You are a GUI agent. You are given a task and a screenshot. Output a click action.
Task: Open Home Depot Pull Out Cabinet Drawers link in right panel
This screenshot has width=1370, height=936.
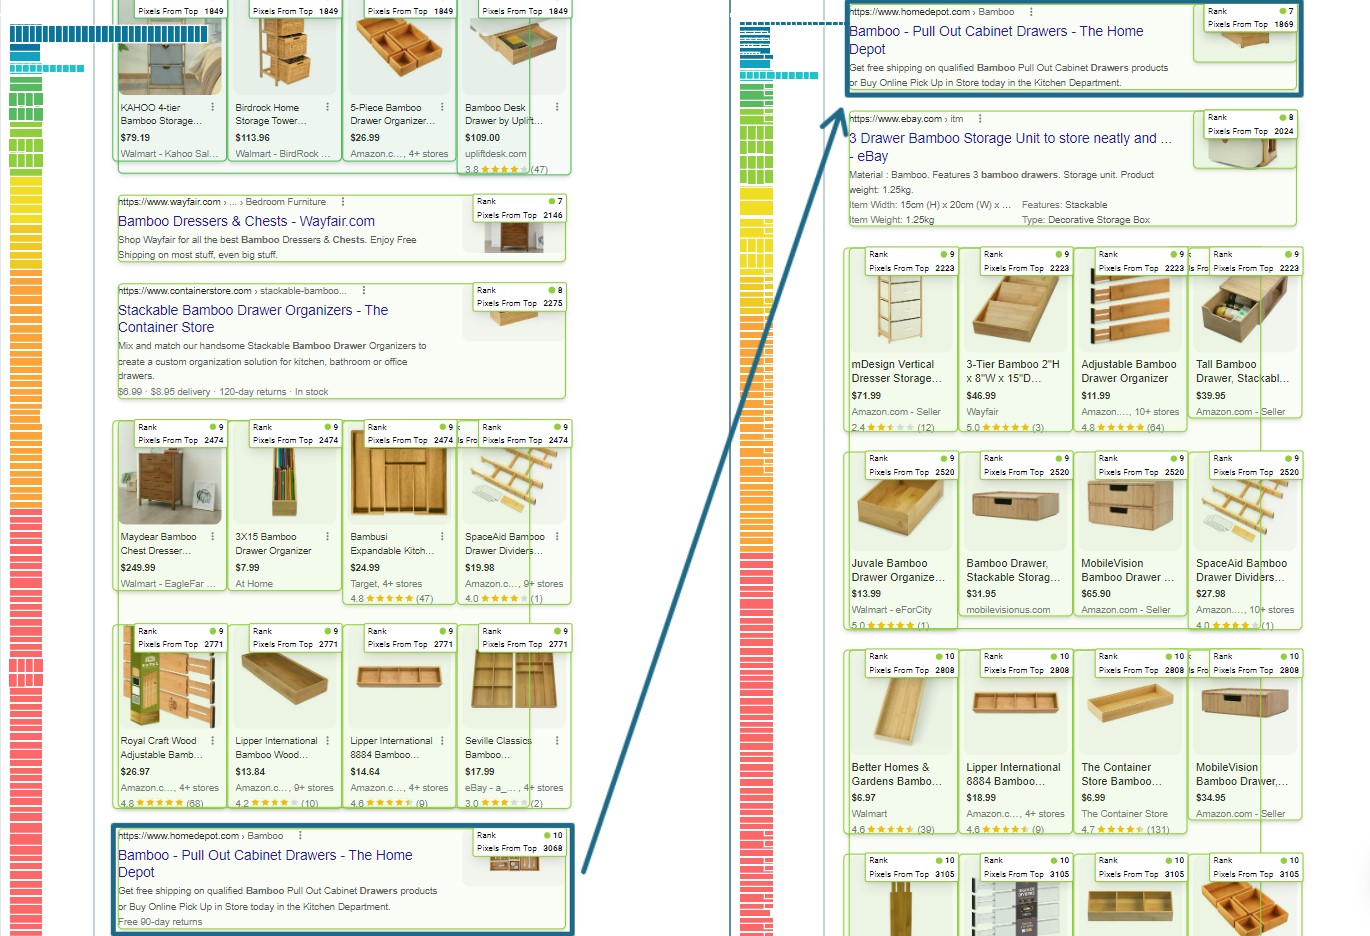(996, 40)
